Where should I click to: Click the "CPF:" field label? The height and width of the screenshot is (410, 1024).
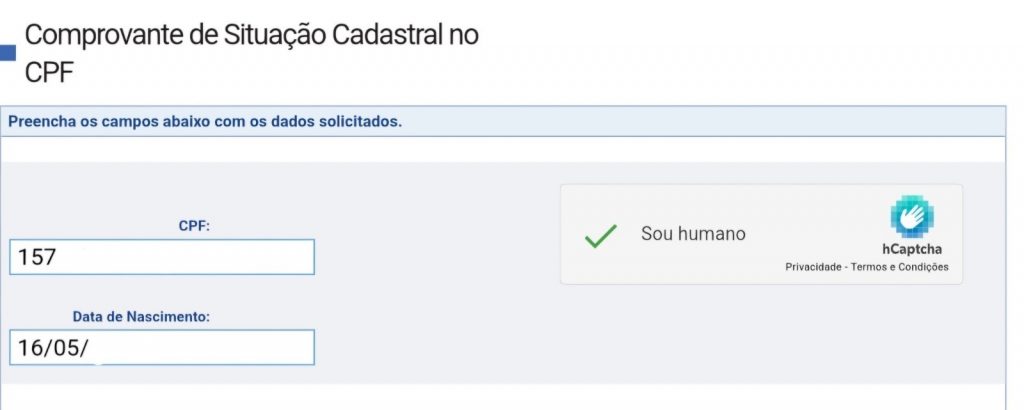click(x=193, y=226)
